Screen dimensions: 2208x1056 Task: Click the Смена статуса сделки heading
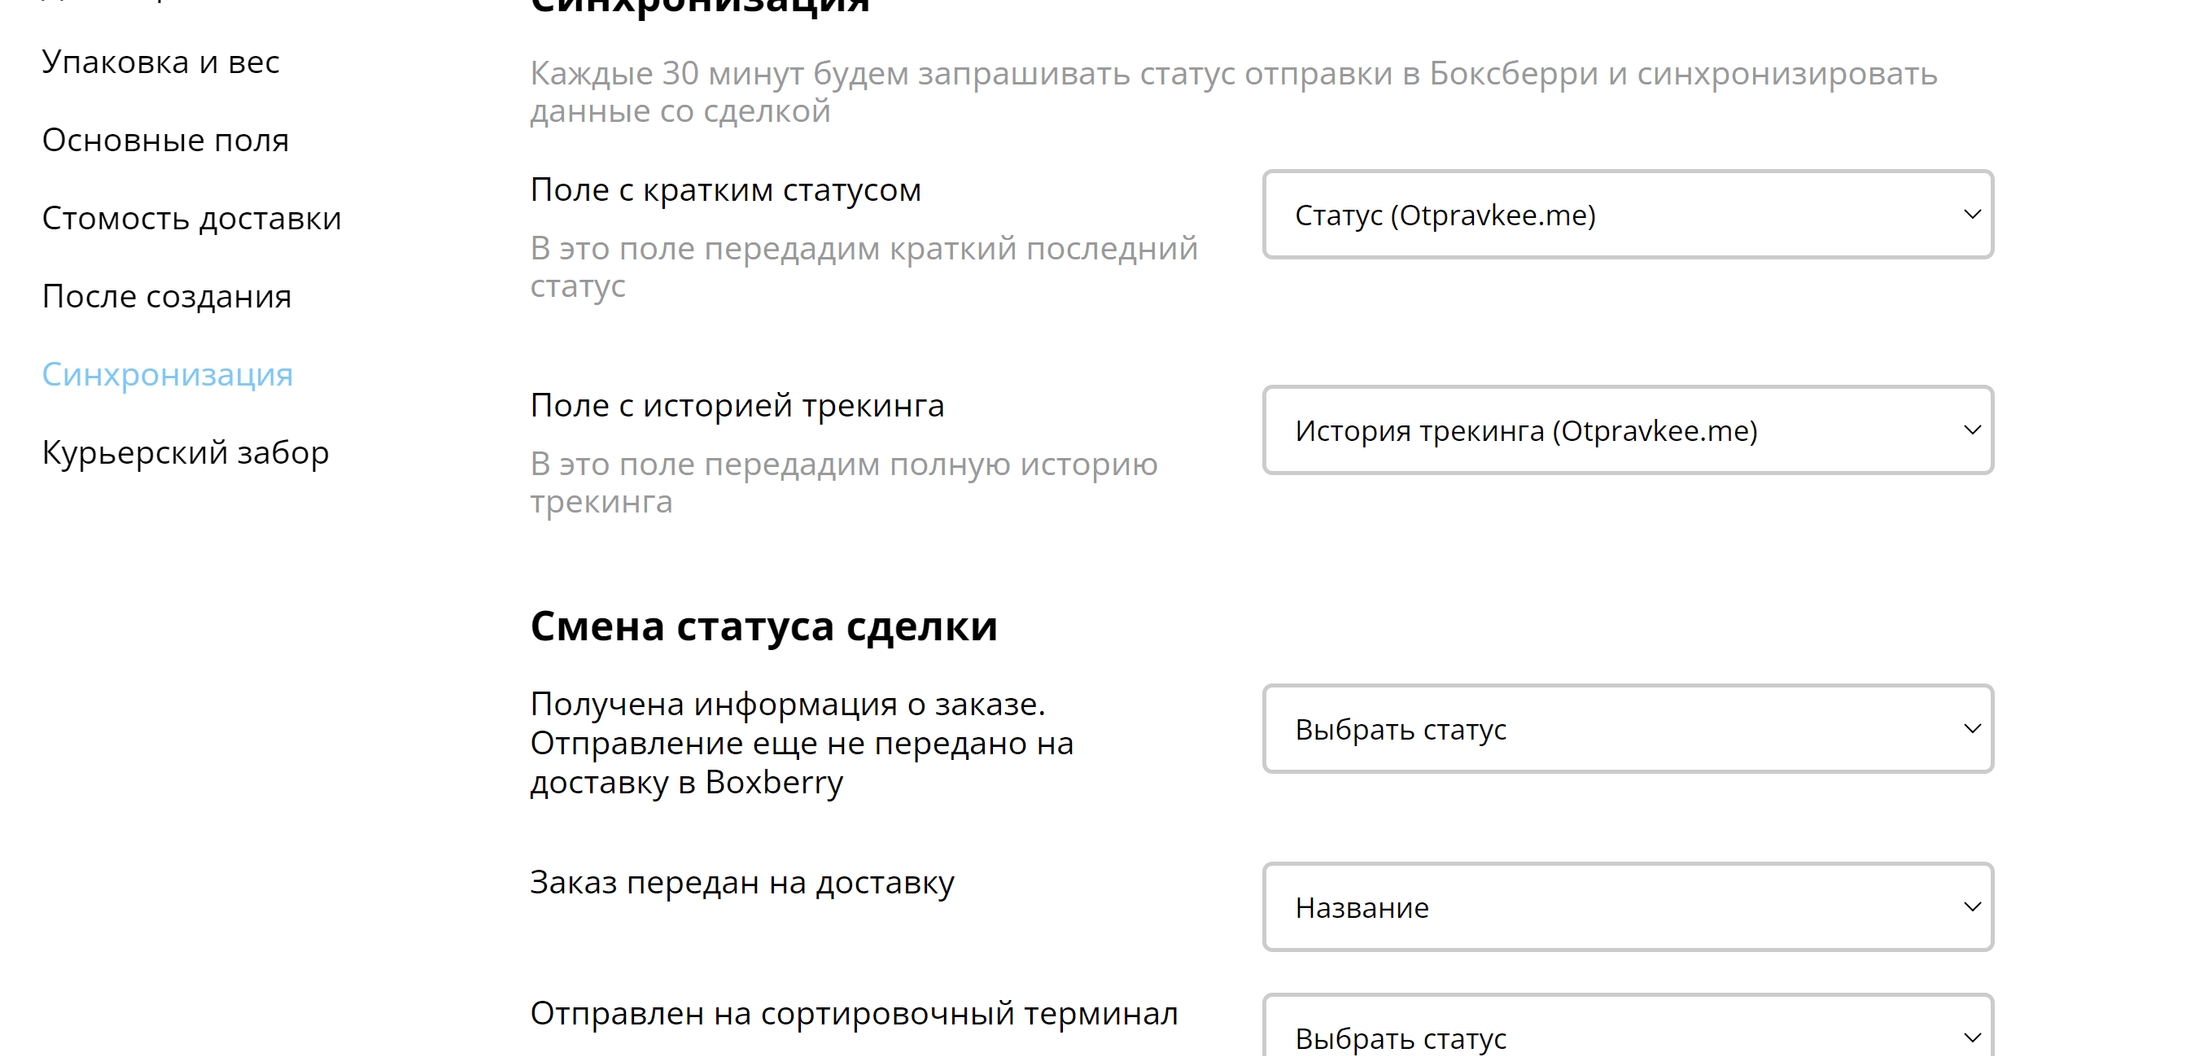[x=764, y=626]
